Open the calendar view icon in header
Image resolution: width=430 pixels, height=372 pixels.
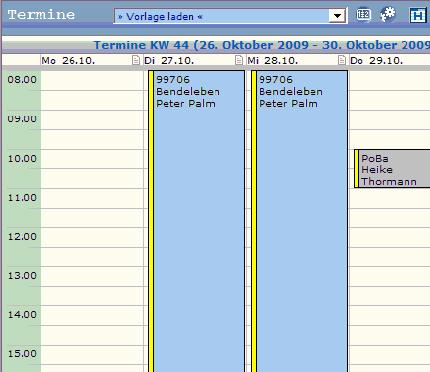[363, 15]
